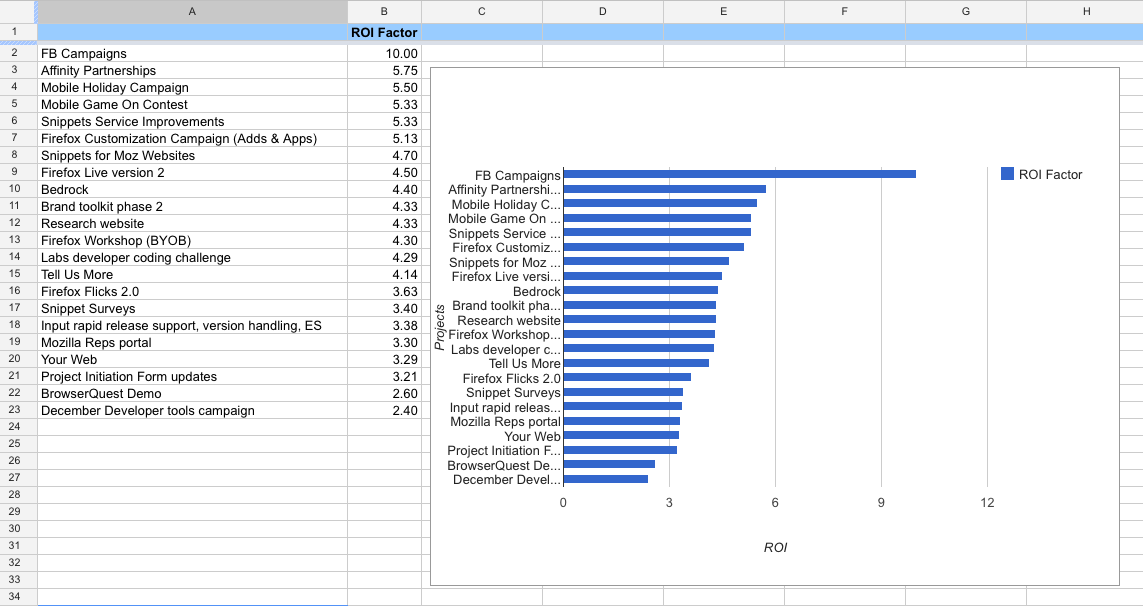This screenshot has height=606, width=1143.
Task: Click the blue ROI Factor legend swatch
Action: click(1007, 174)
